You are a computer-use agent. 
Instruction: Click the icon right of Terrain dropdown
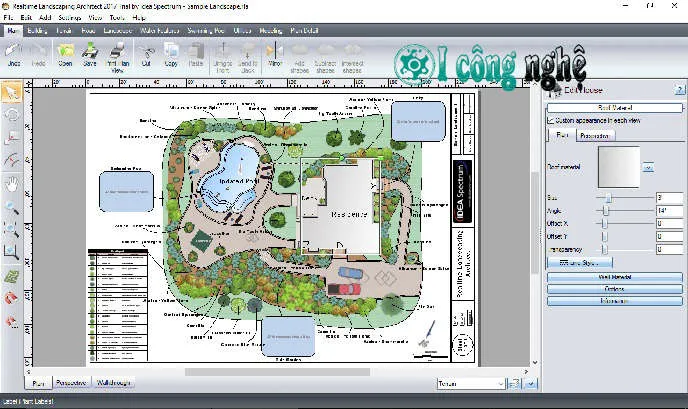(514, 384)
